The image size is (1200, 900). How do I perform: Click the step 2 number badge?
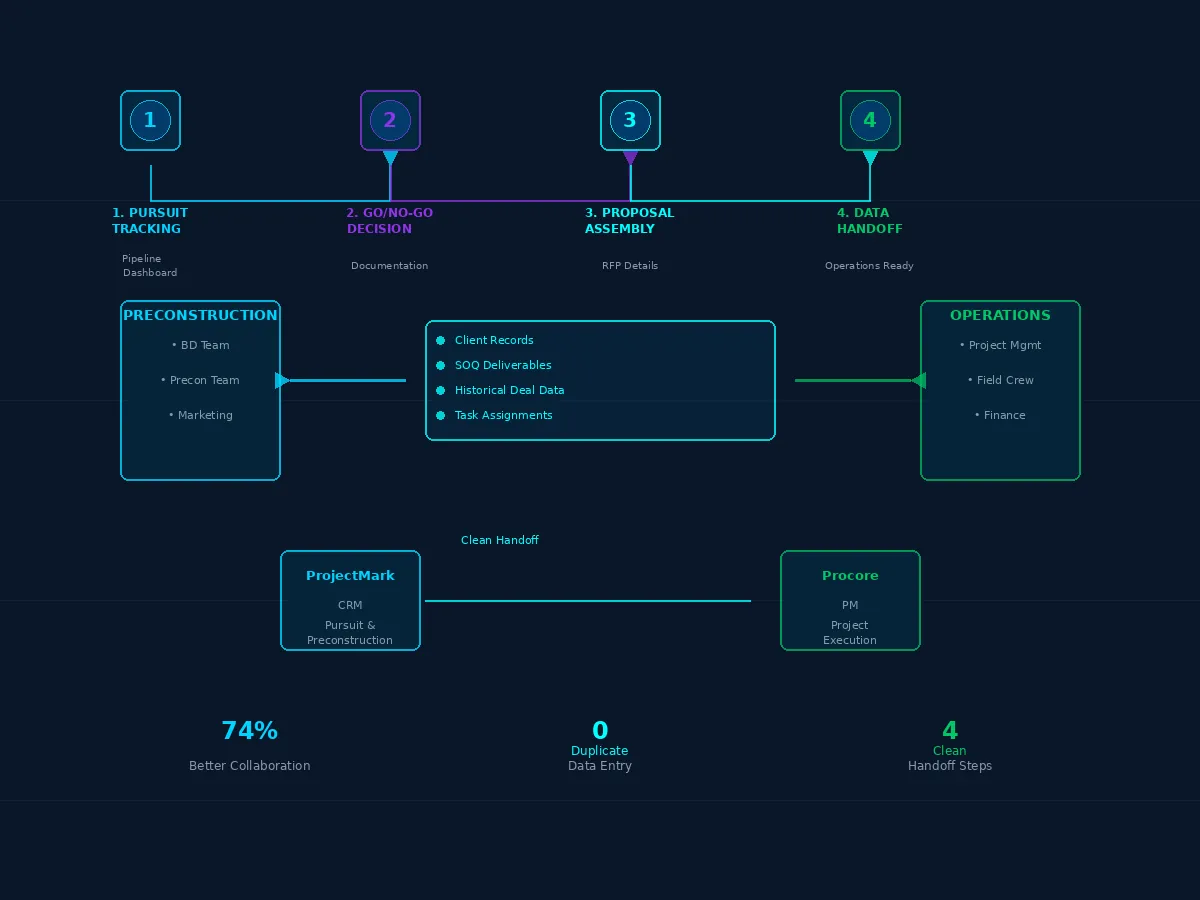390,120
